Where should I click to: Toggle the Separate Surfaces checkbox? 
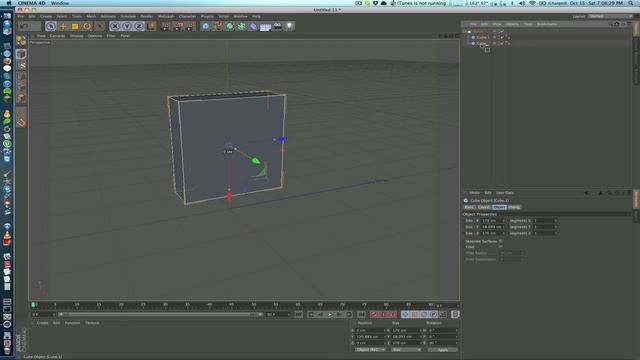500,241
